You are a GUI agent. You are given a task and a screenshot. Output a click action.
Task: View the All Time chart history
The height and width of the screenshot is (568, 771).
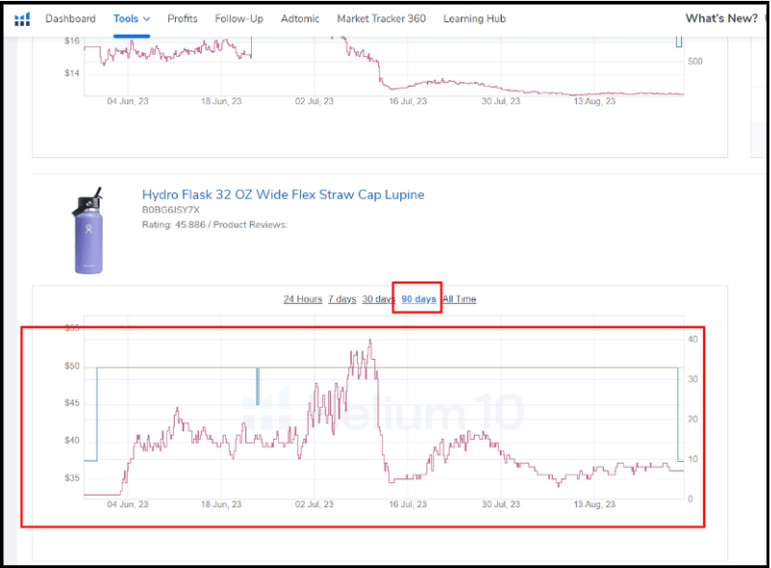[459, 299]
